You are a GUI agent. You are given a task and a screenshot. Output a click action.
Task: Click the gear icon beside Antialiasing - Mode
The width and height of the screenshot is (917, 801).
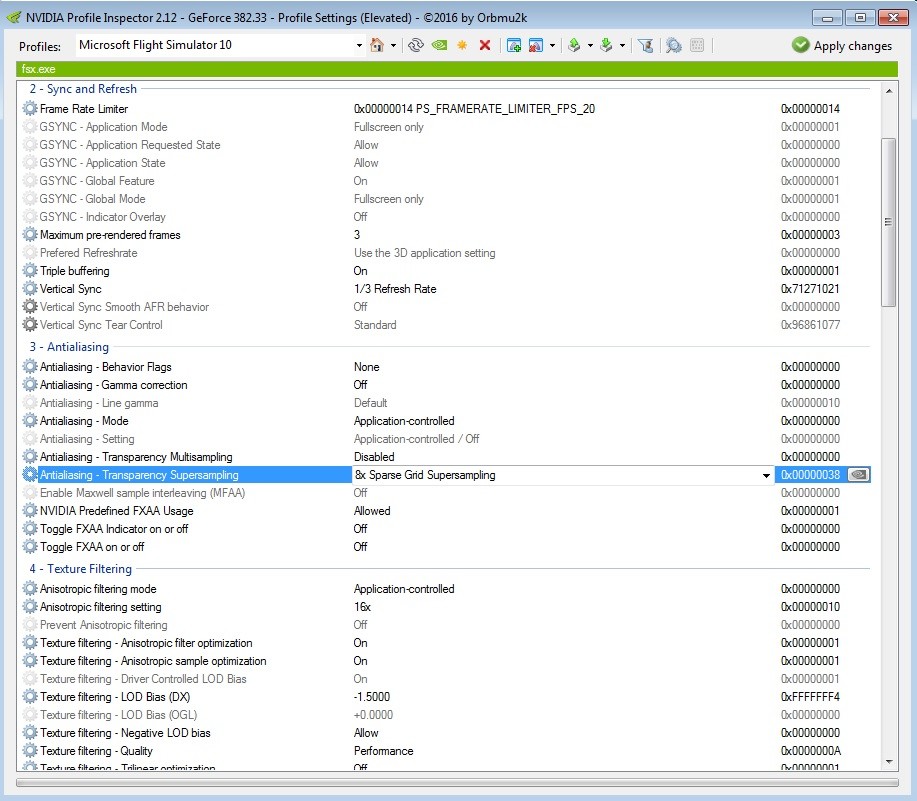tap(30, 421)
